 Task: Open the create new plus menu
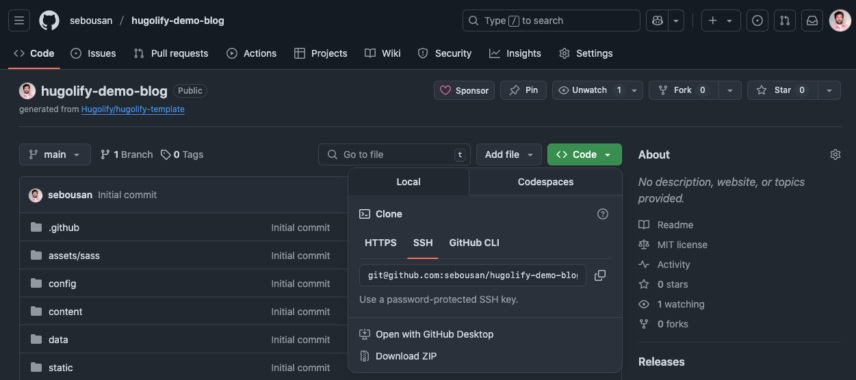[x=721, y=21]
